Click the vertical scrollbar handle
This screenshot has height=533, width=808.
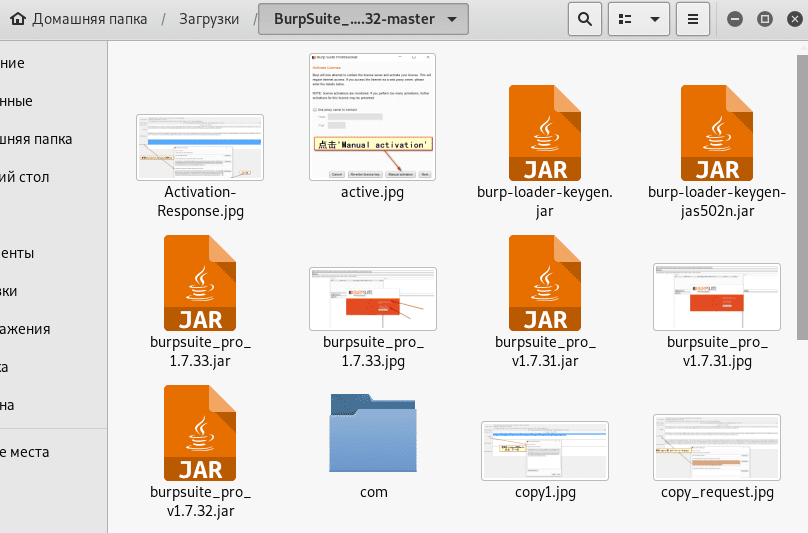click(802, 197)
